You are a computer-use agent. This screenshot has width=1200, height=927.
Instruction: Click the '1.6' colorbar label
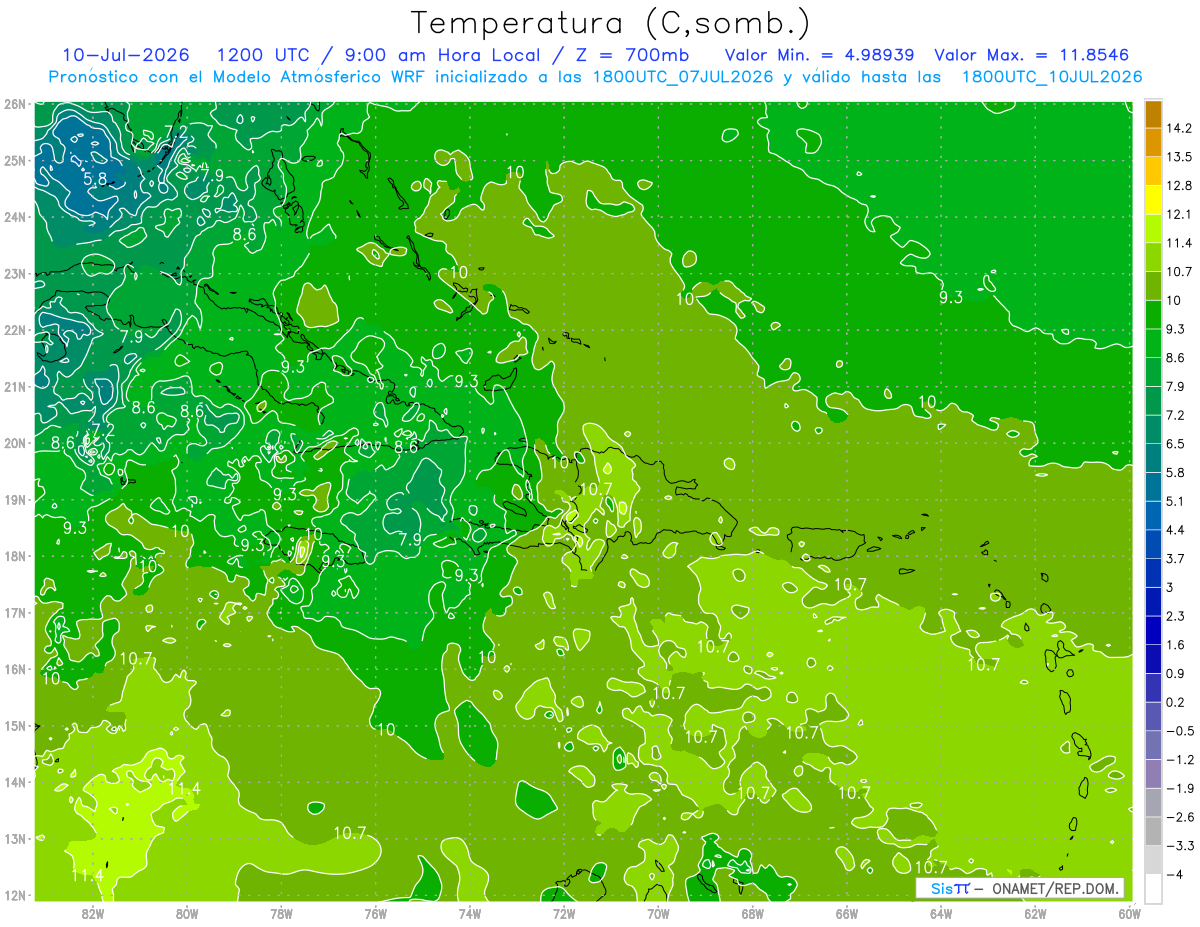[x=1177, y=645]
